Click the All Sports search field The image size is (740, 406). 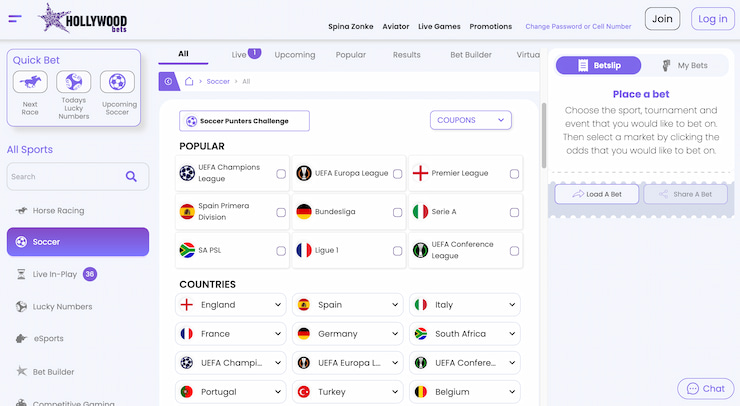78,177
